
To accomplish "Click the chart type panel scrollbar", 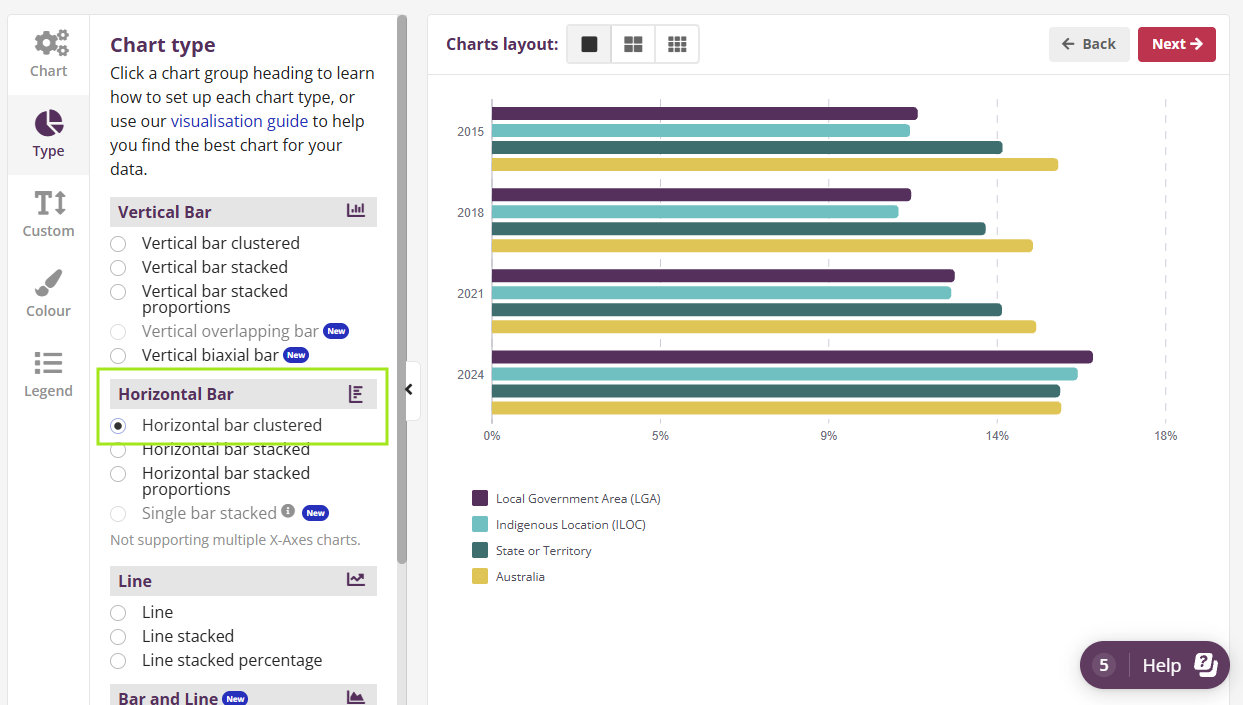I will coord(402,289).
